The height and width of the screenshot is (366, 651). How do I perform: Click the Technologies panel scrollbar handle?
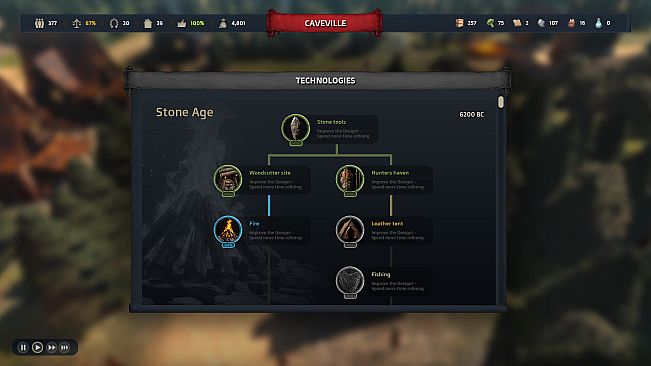(x=501, y=102)
